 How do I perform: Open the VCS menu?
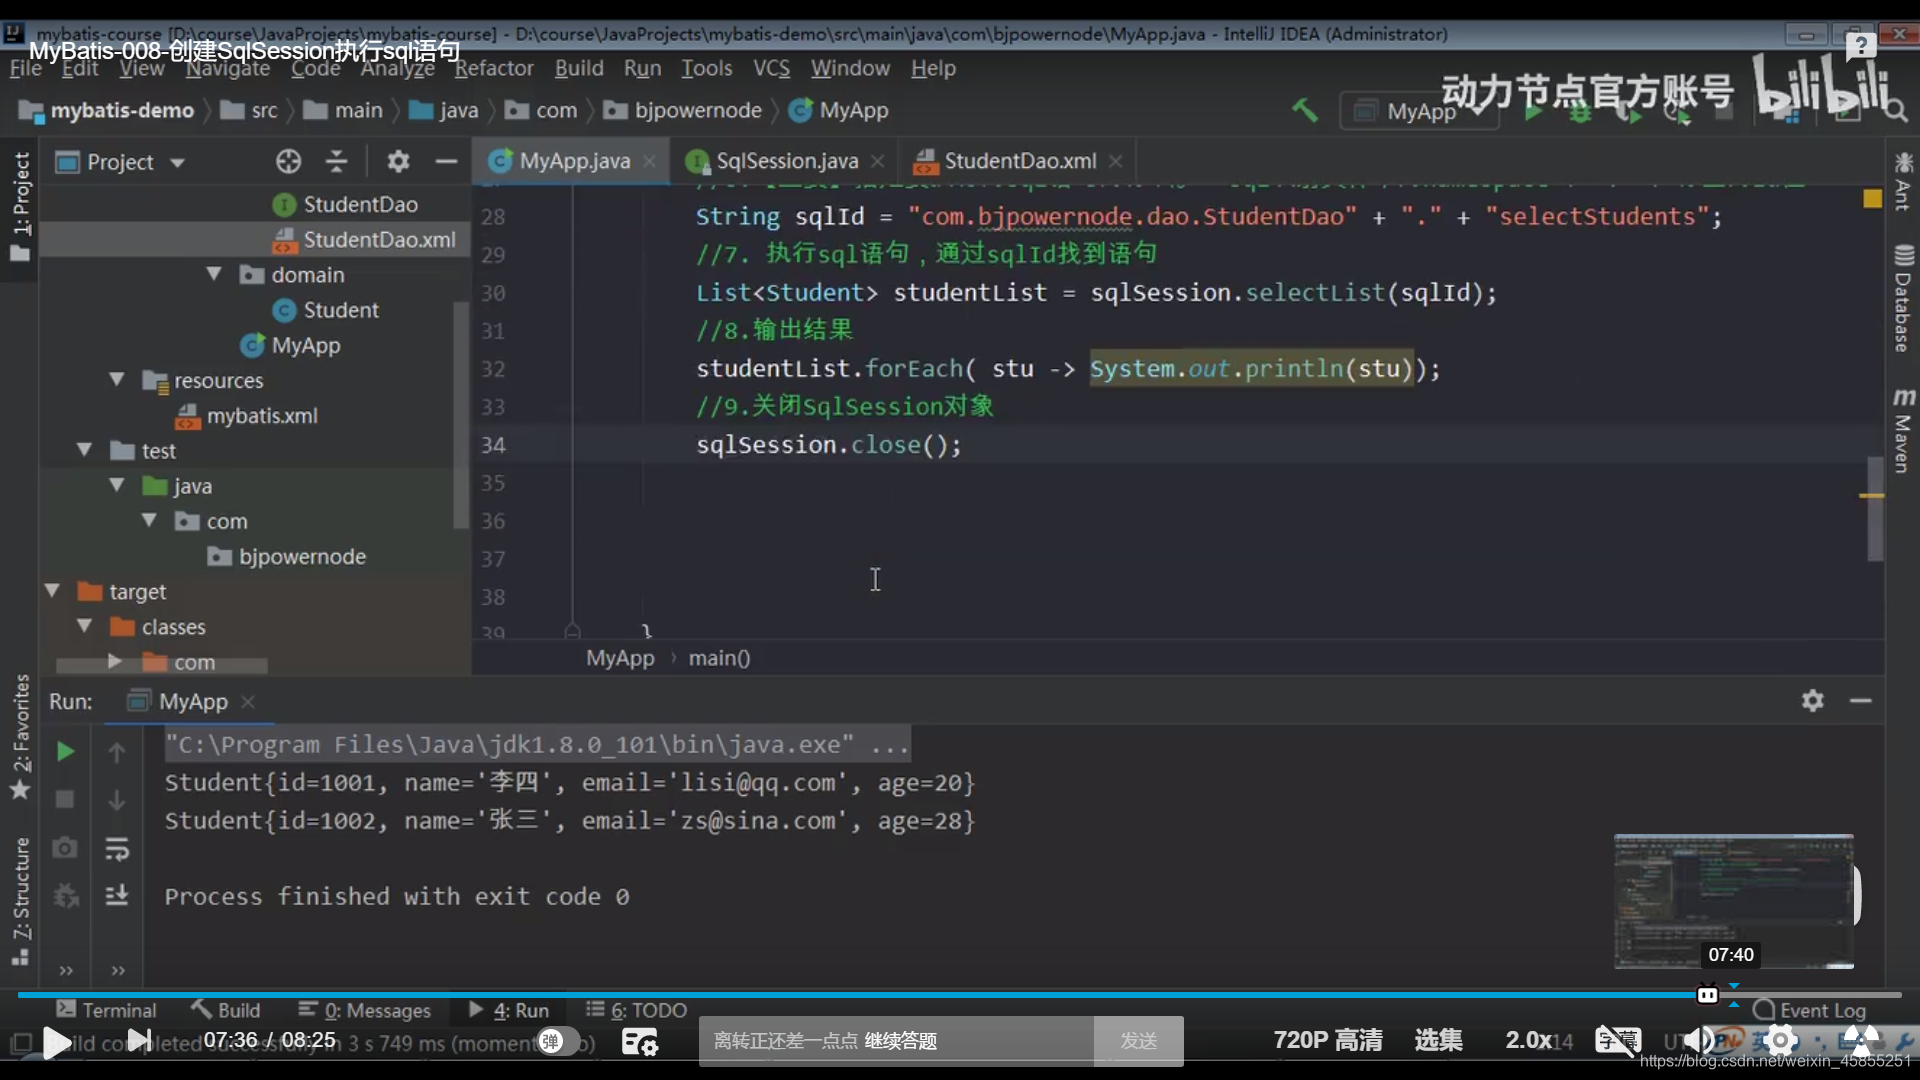771,68
